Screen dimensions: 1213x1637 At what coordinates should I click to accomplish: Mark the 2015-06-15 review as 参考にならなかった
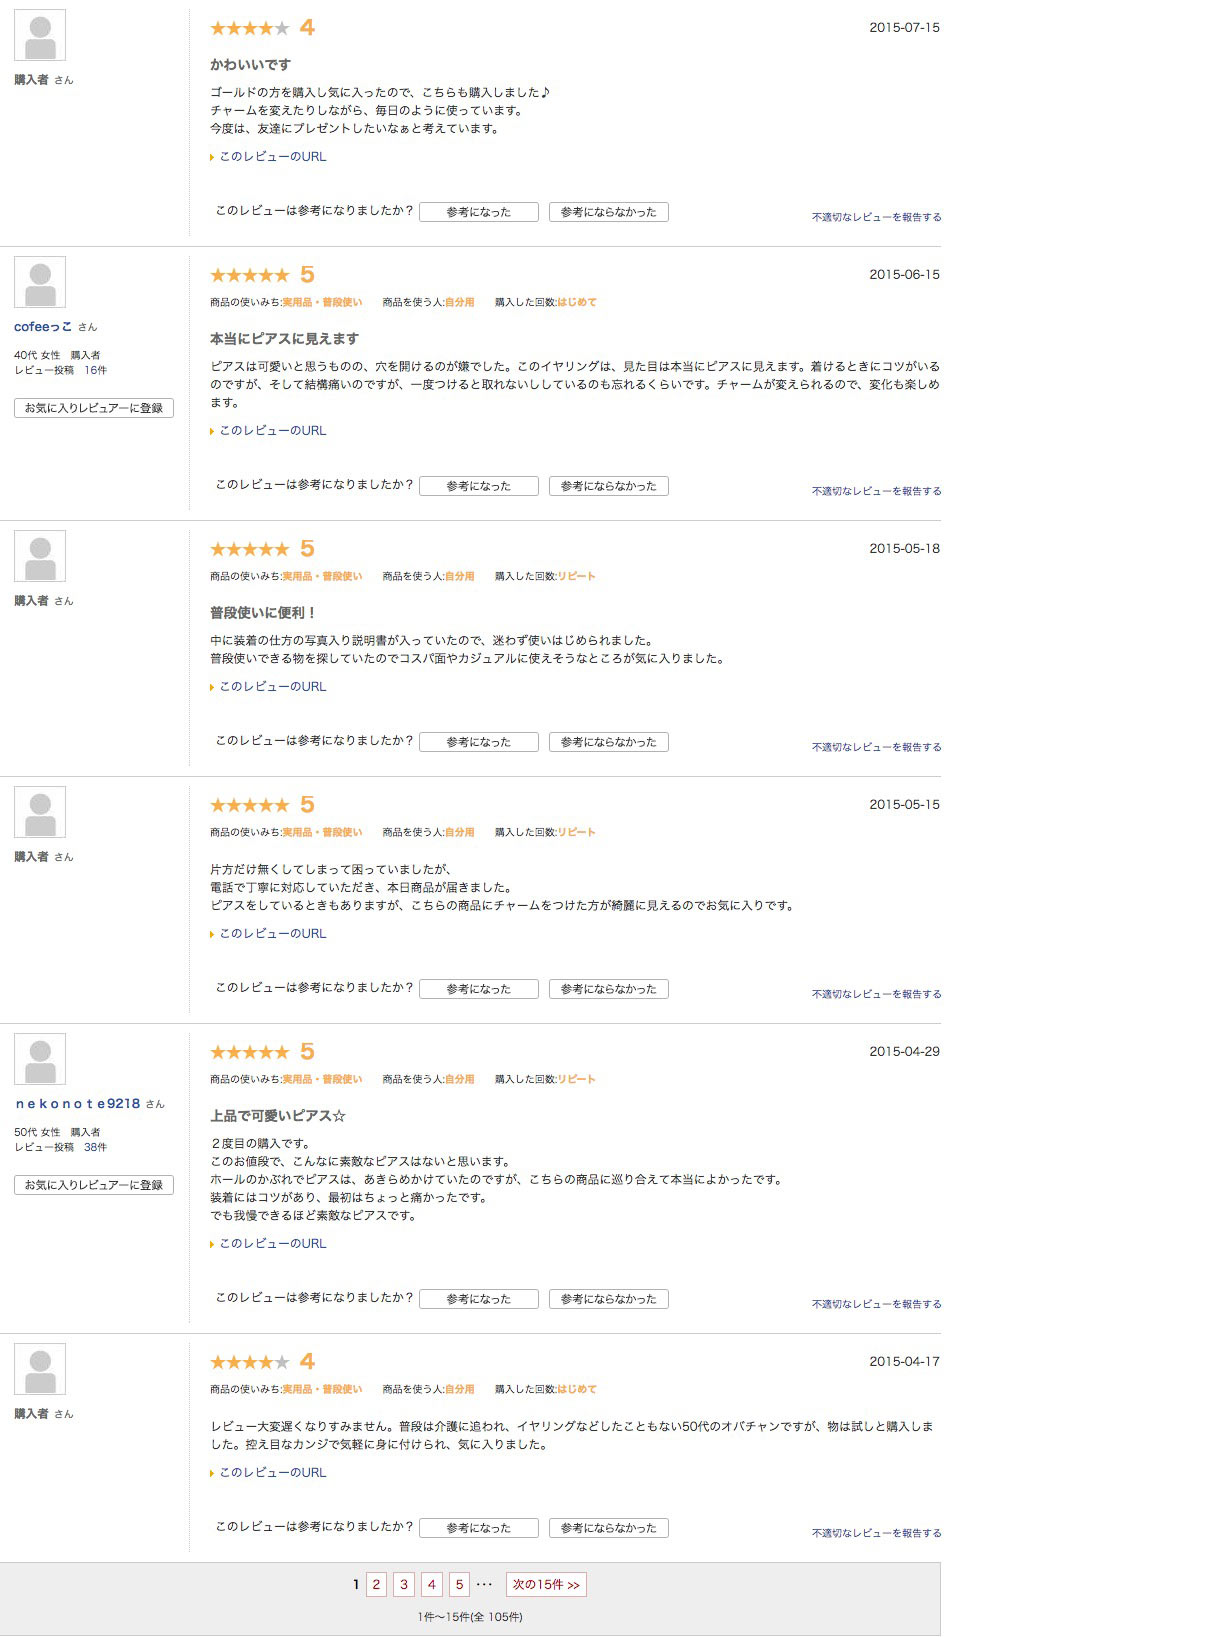[608, 486]
